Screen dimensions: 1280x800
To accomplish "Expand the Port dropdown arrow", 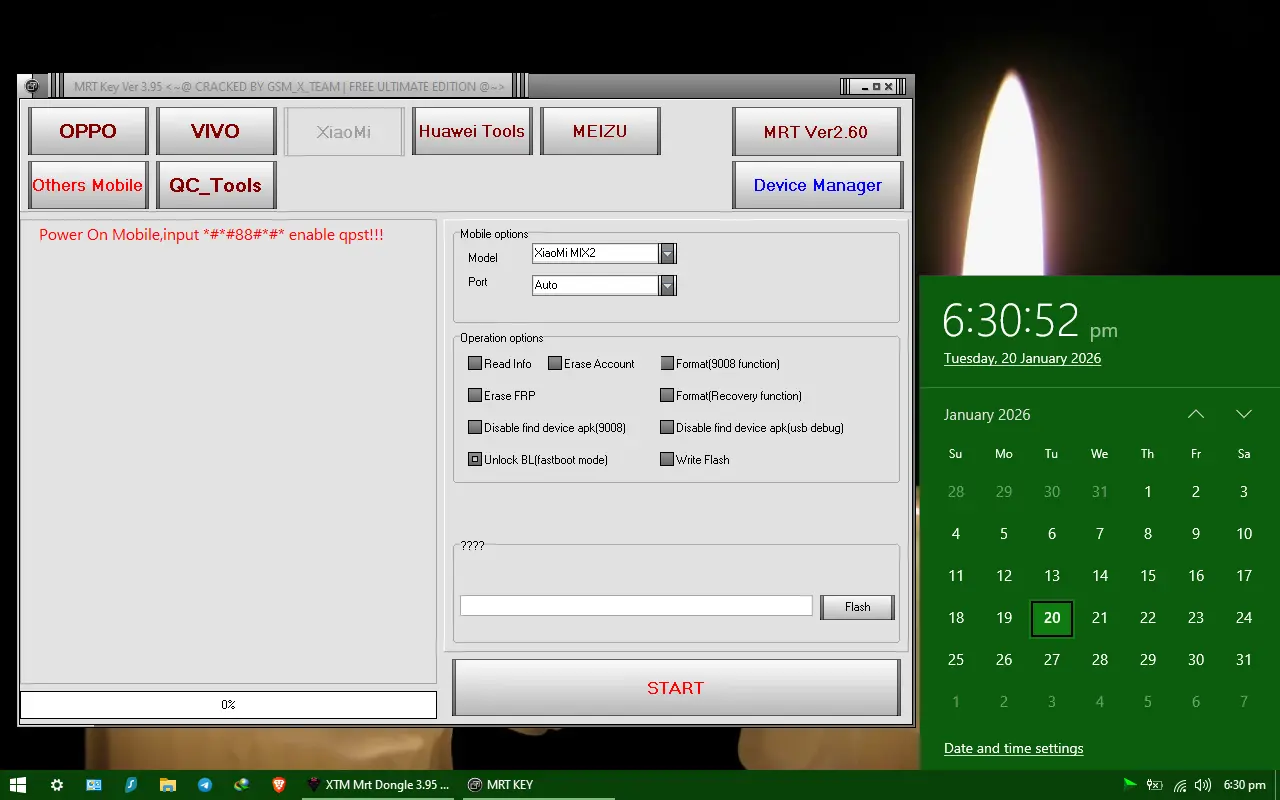I will tap(667, 285).
